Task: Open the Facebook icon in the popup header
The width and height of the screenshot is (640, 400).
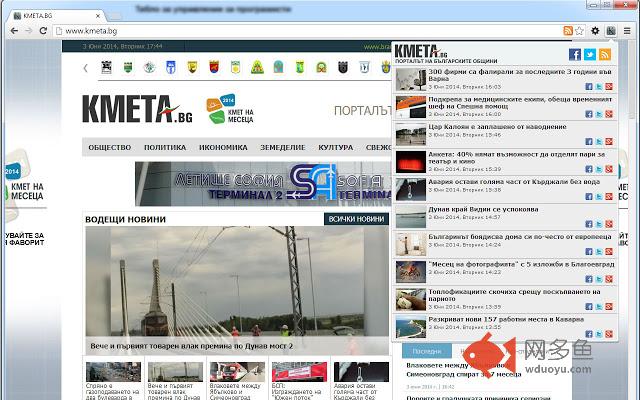Action: coord(575,54)
